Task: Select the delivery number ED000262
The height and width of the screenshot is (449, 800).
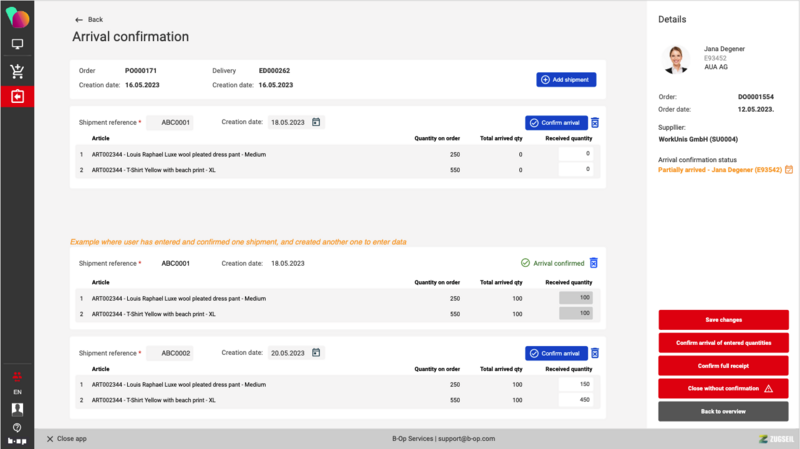Action: [274, 71]
